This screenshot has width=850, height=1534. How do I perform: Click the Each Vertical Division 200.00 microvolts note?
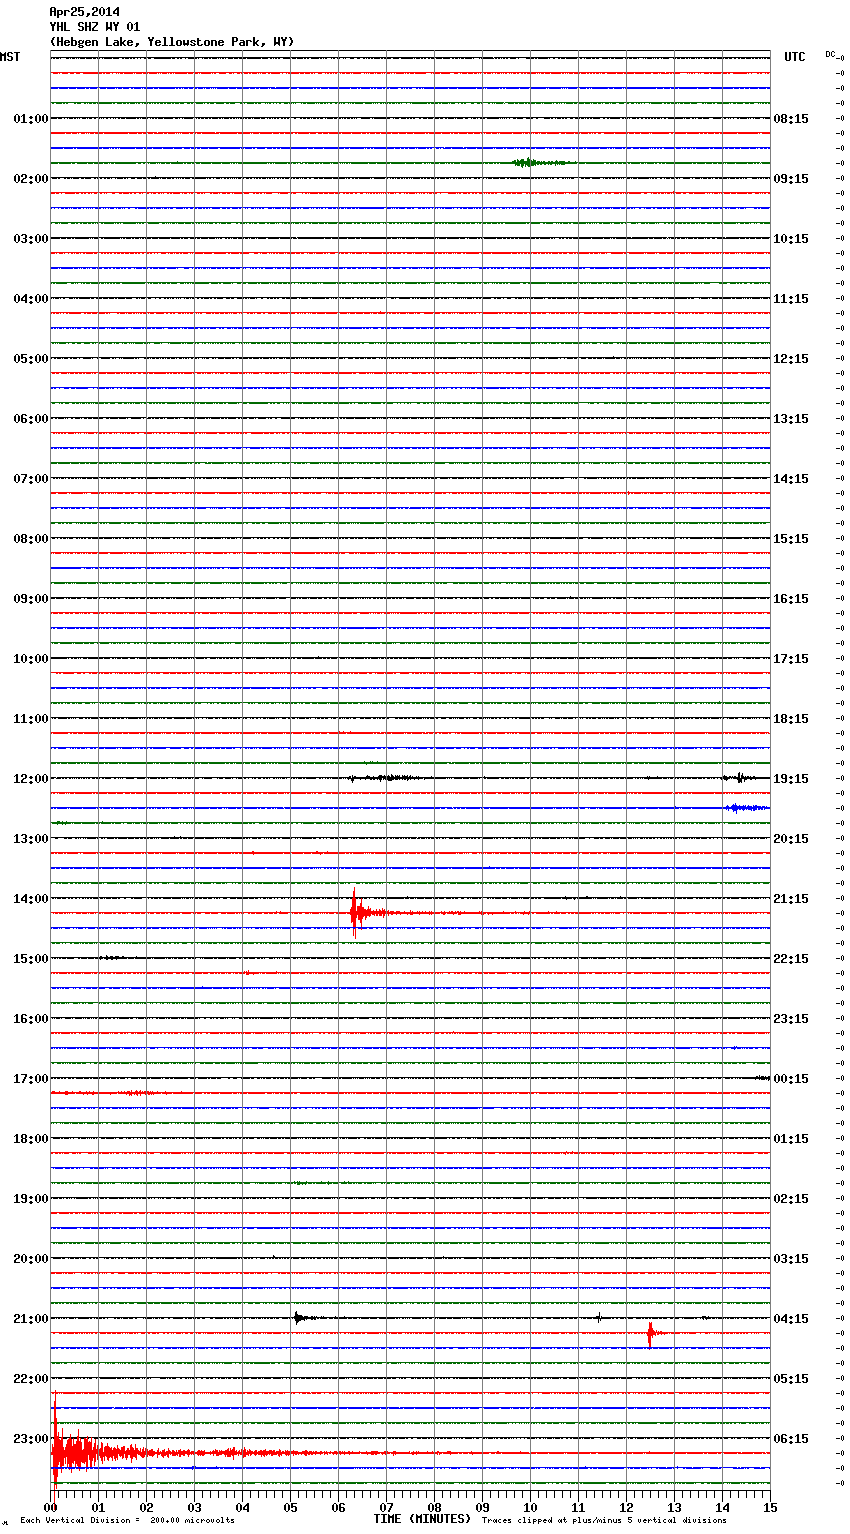127,1521
